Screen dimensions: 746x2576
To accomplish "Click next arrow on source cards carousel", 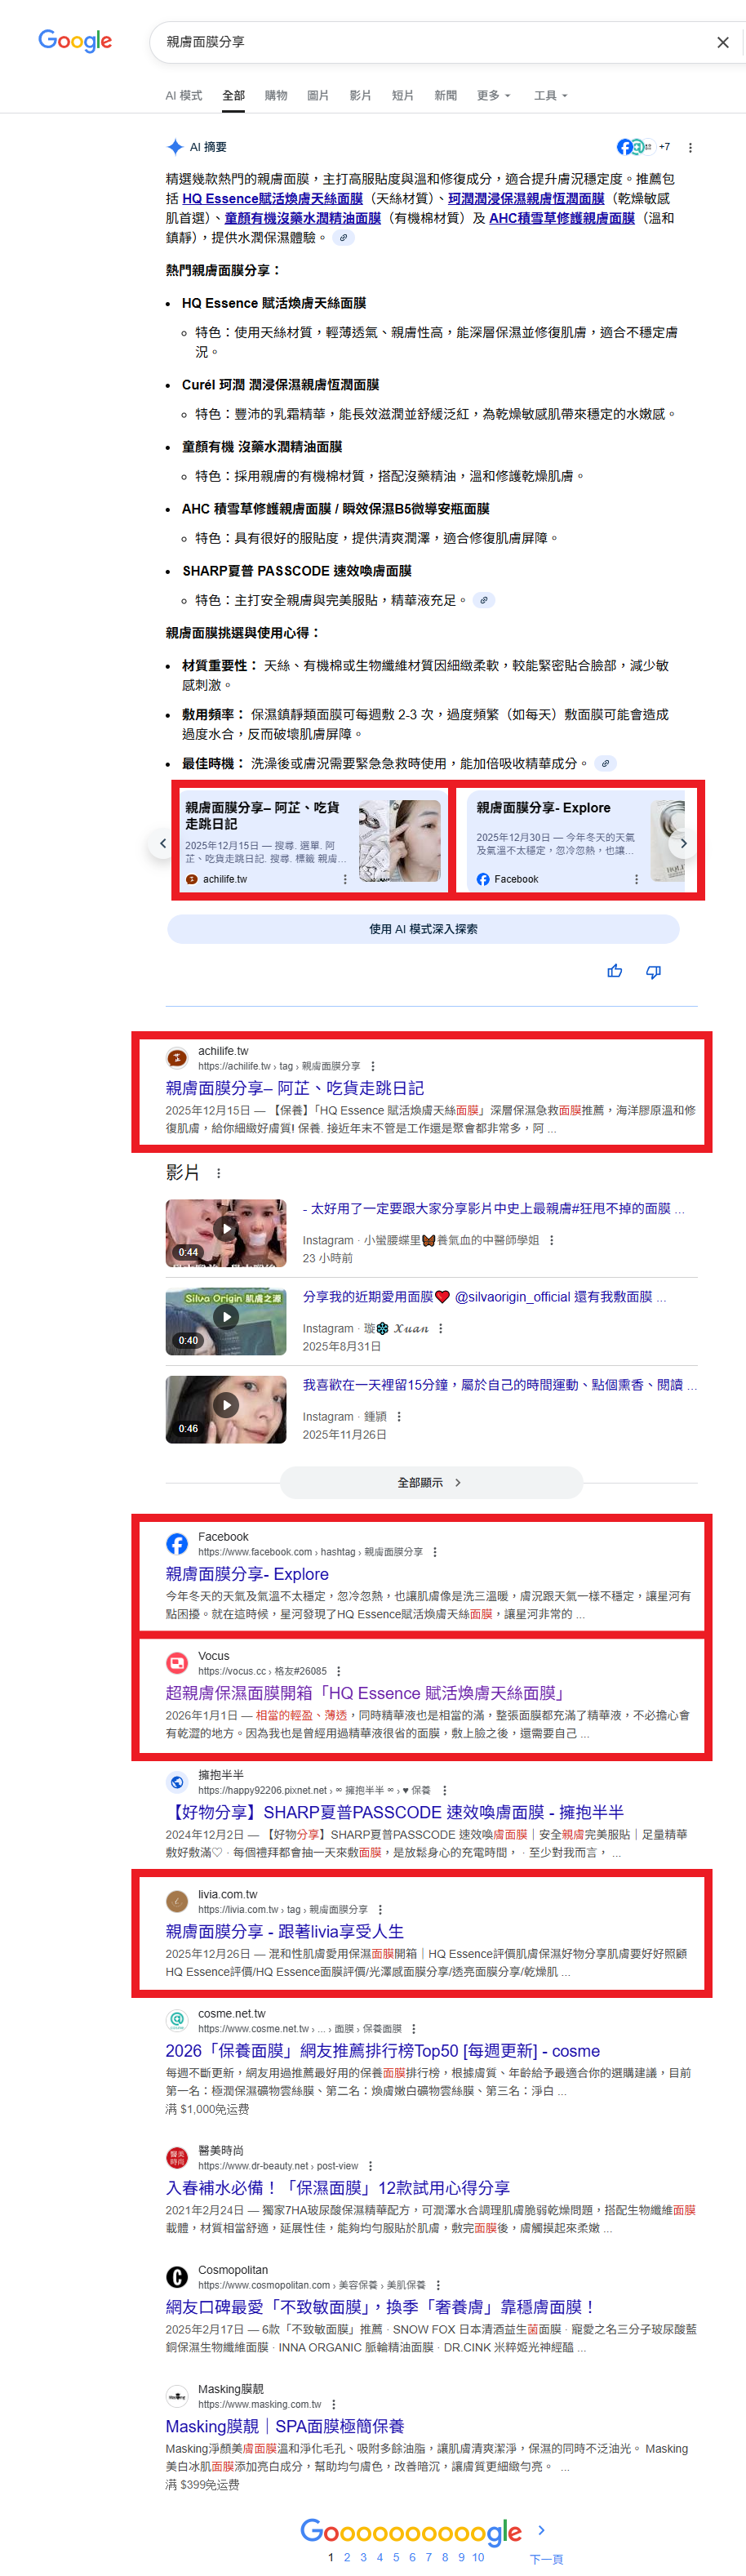I will pyautogui.click(x=683, y=843).
